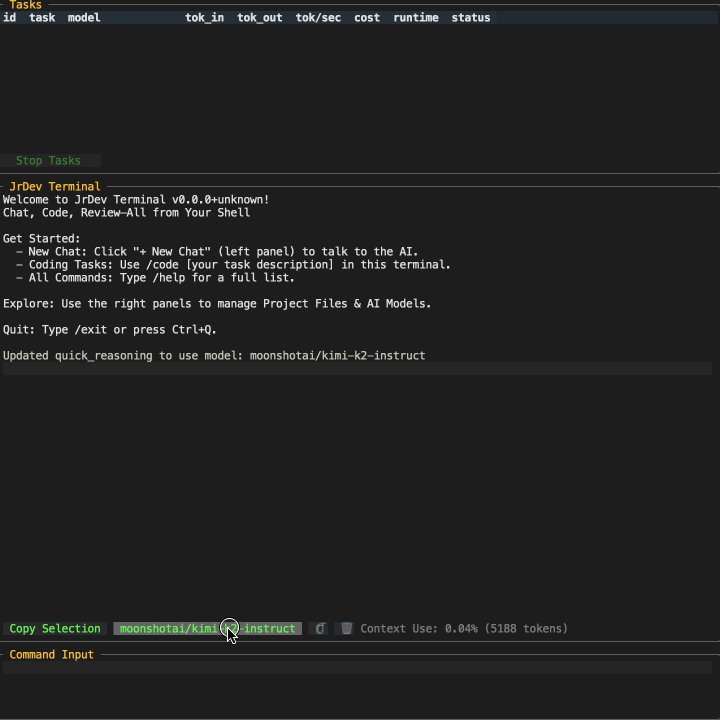The image size is (720, 720).
Task: Click the 'Quit: Type /exit' line
Action: tap(110, 329)
